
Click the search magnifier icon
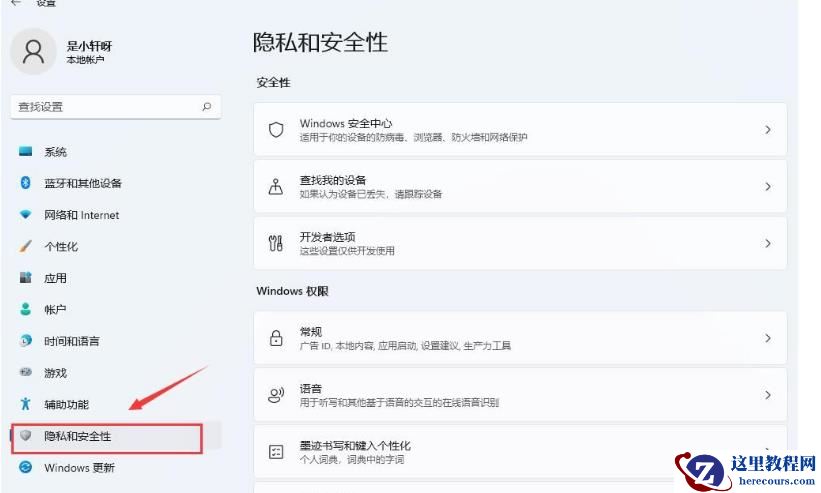point(207,107)
